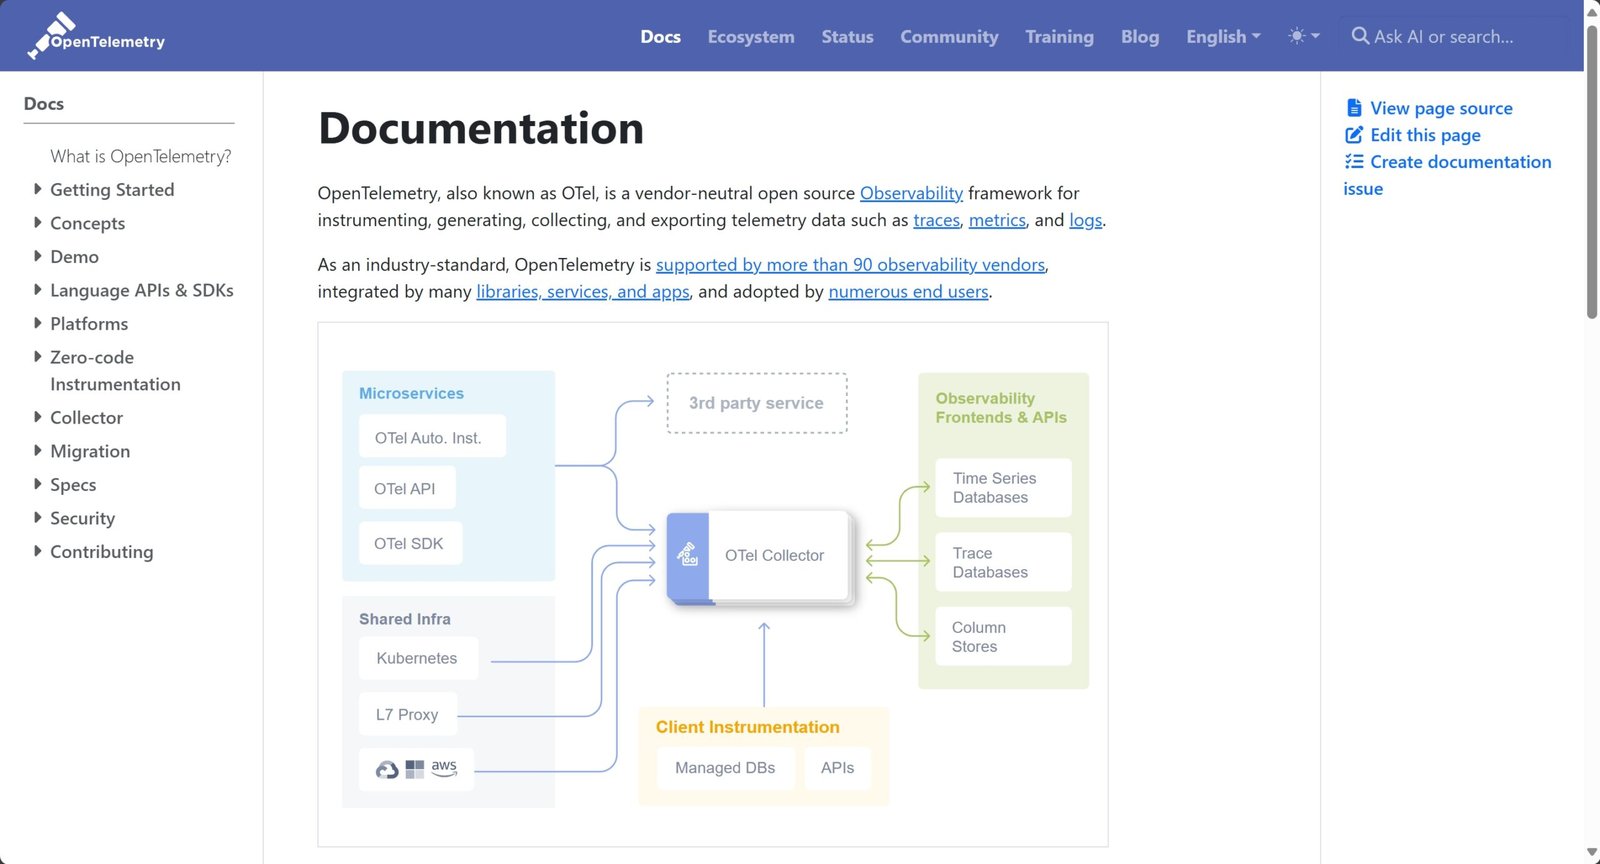The width and height of the screenshot is (1600, 864).
Task: Open Status in top navigation
Action: coord(847,36)
